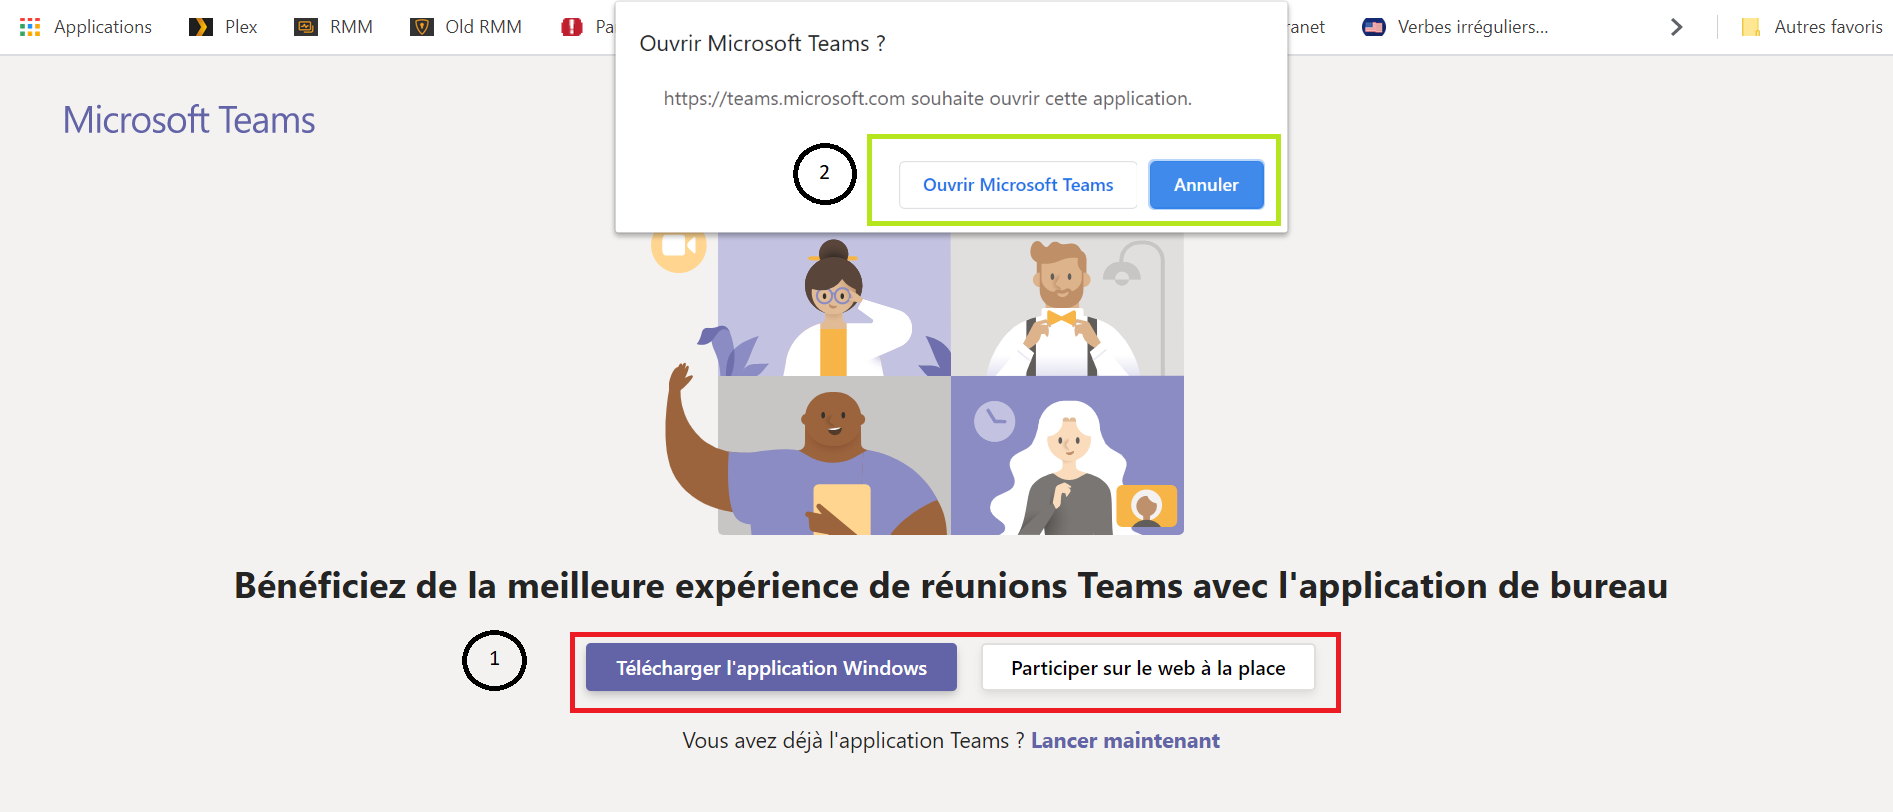Click the orange video camera icon in illustration

click(678, 246)
